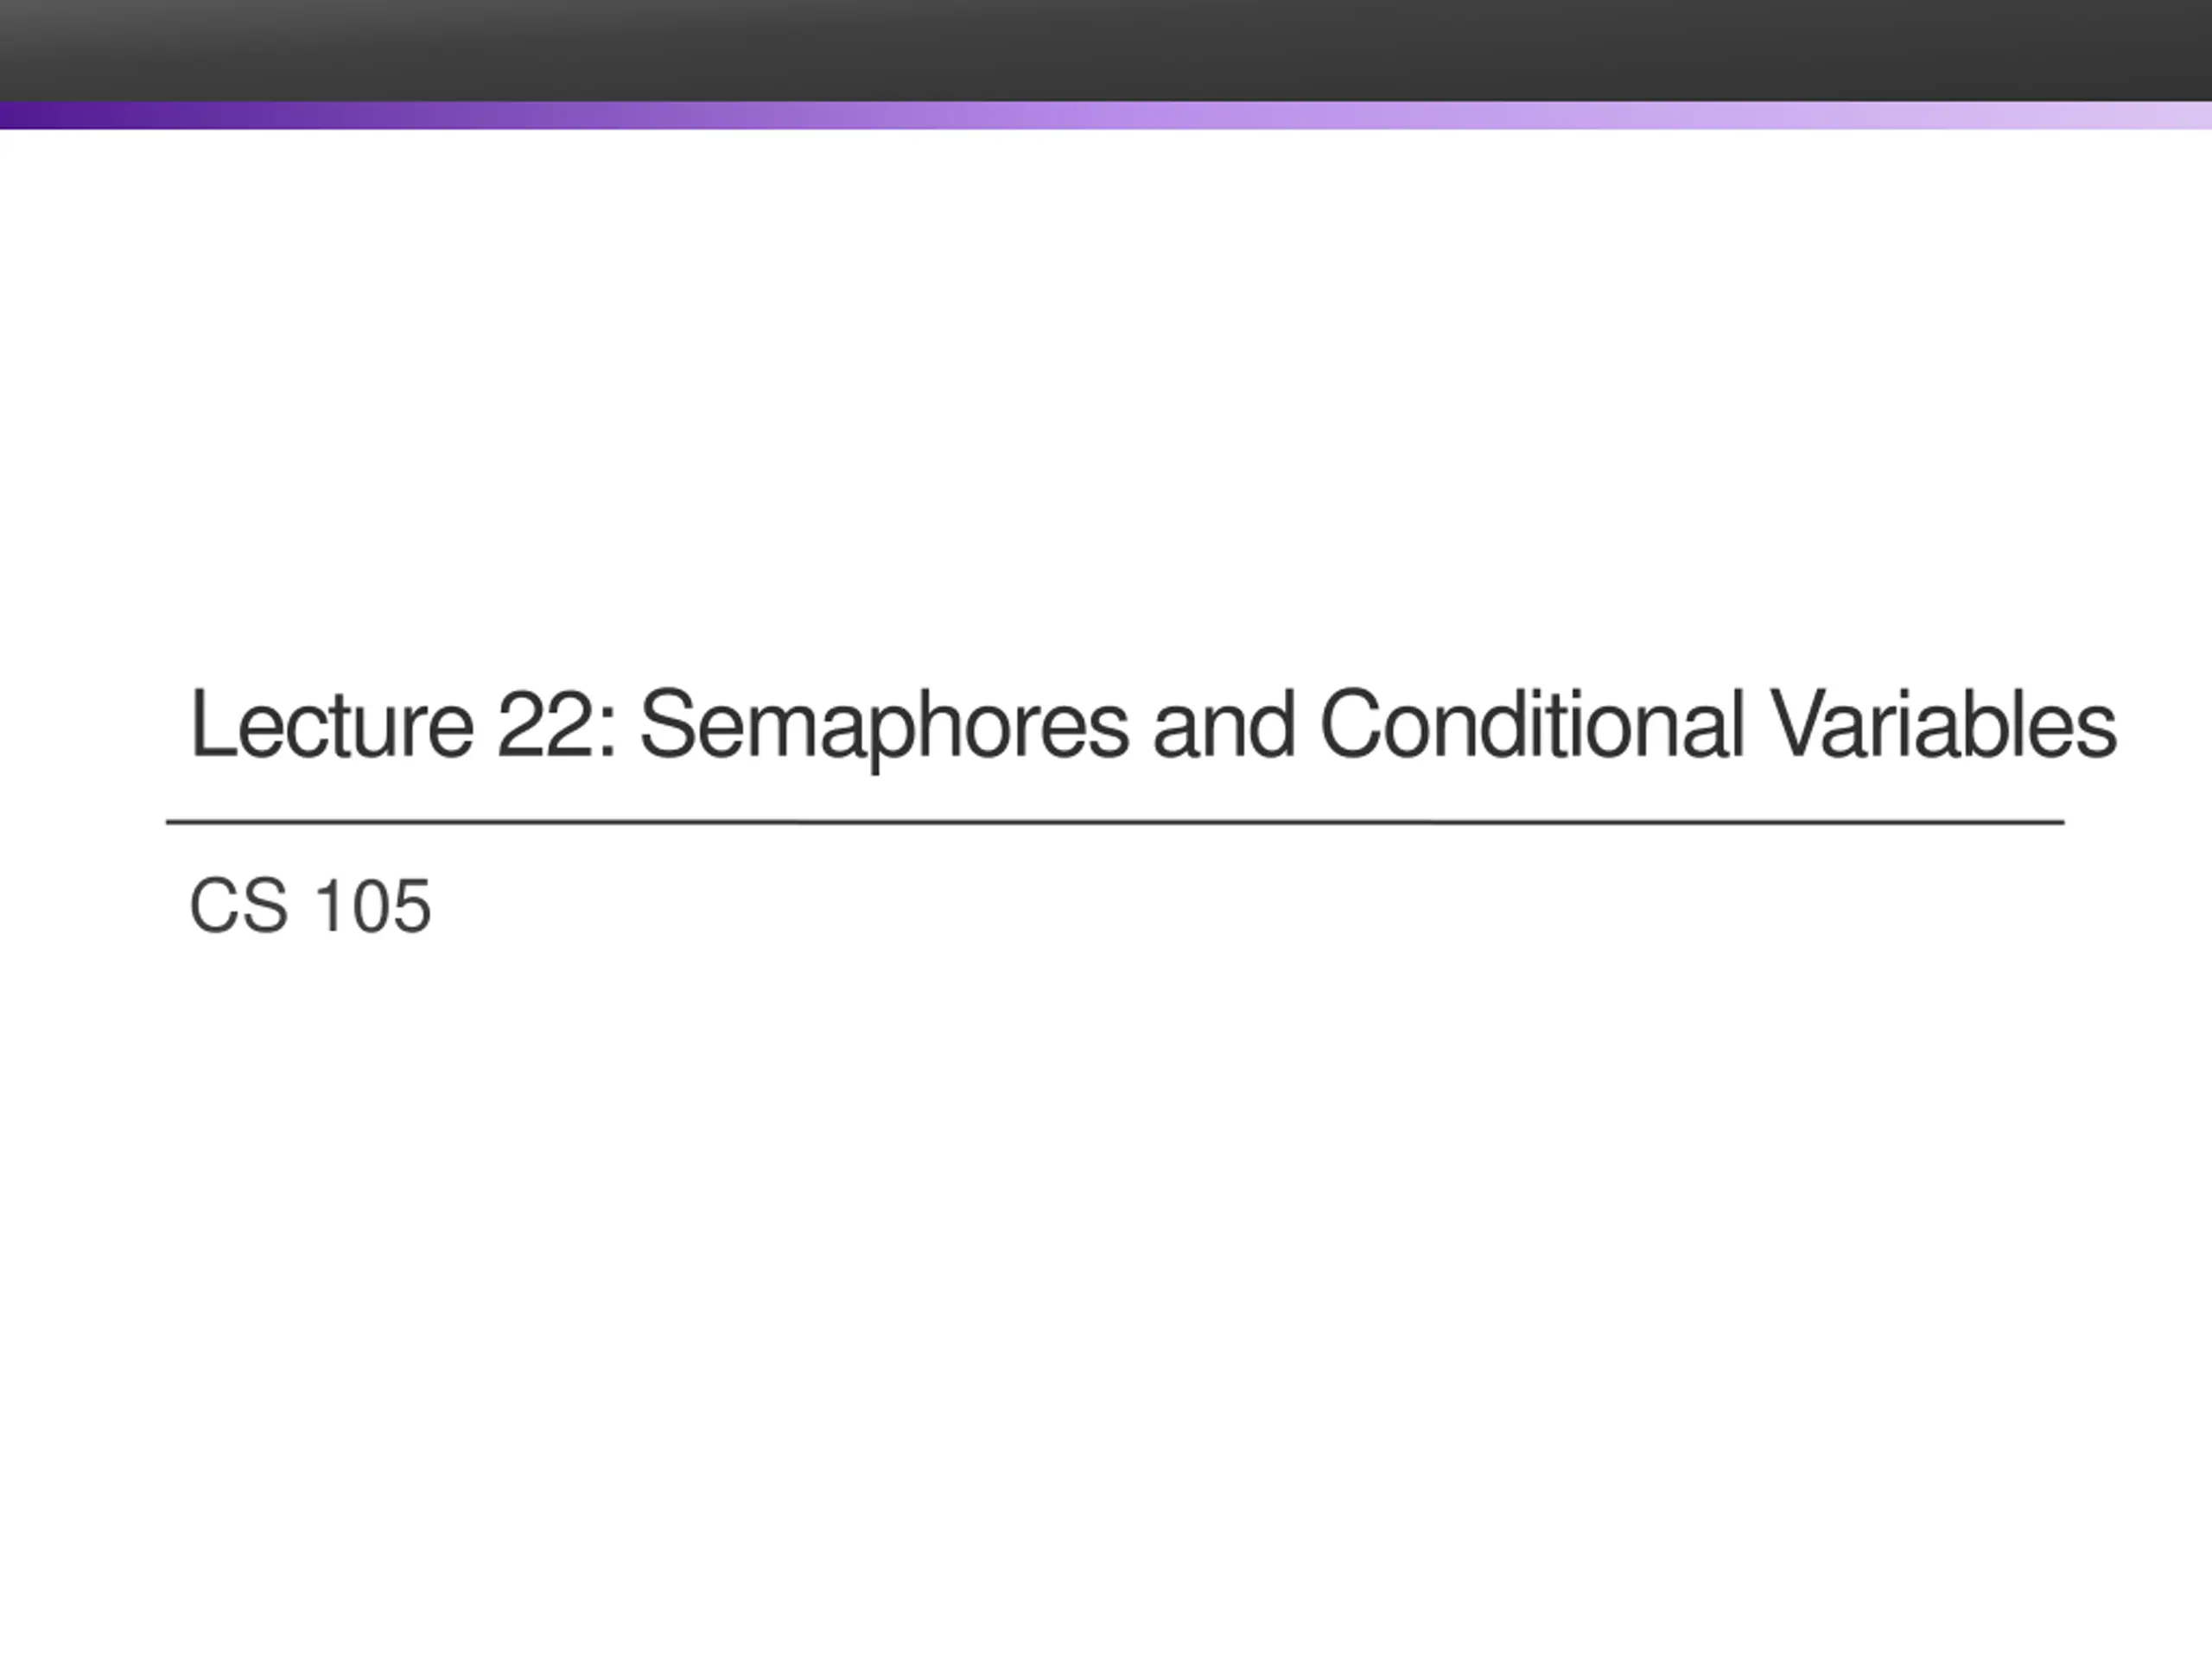Viewport: 2212px width, 1659px height.
Task: Click the word "Lecture" in the title
Action: 331,724
